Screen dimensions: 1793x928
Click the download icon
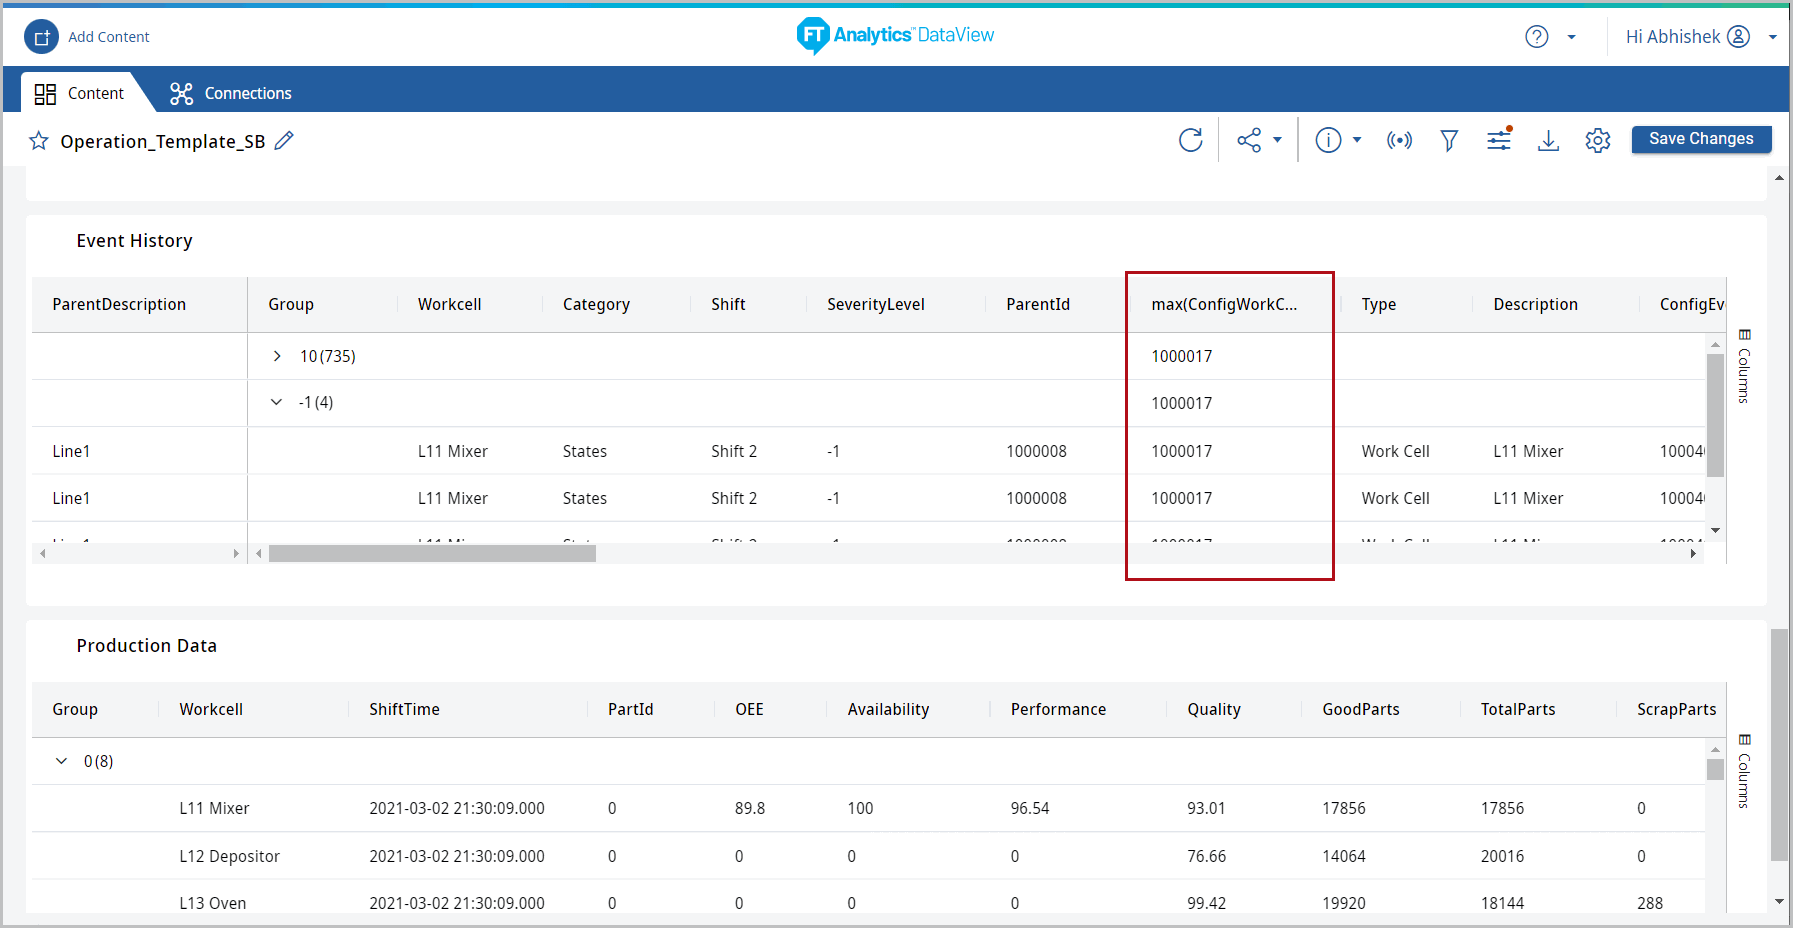(1548, 140)
